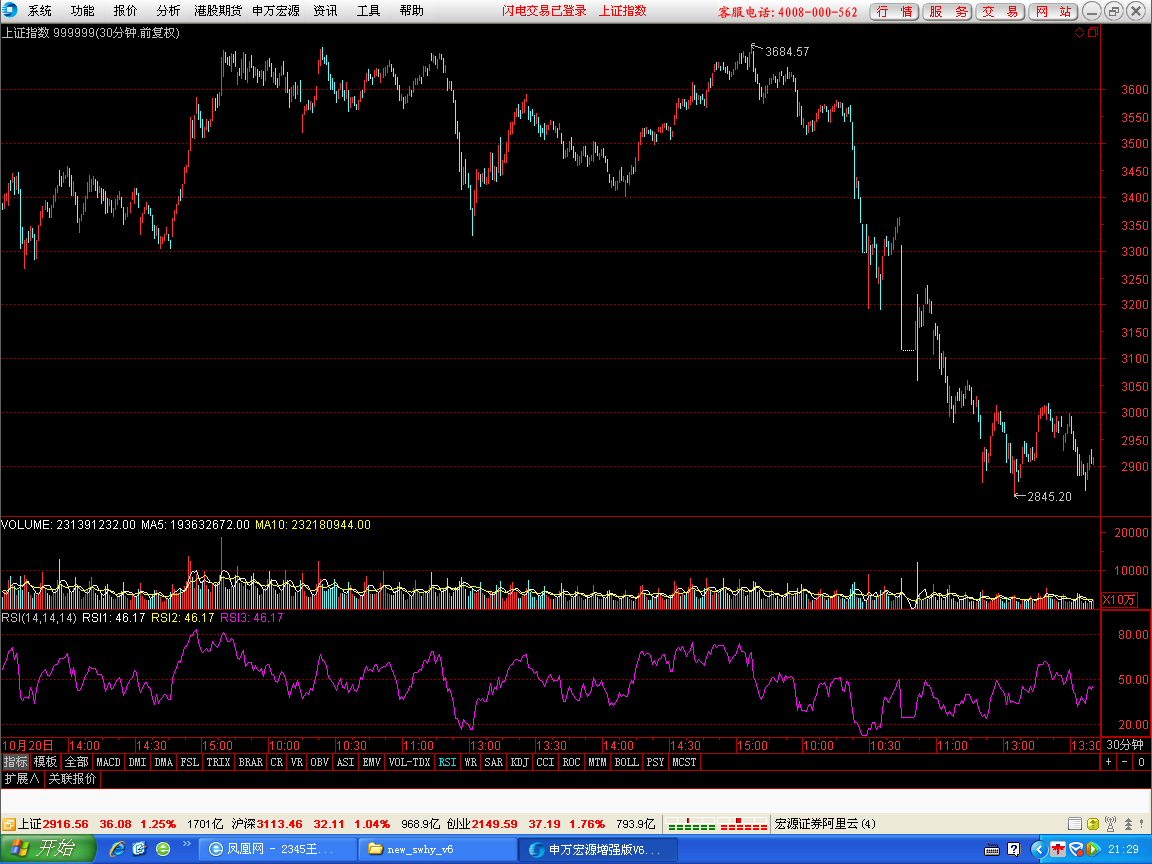Image resolution: width=1152 pixels, height=864 pixels.
Task: Open the 申万宏源 menu
Action: [276, 11]
